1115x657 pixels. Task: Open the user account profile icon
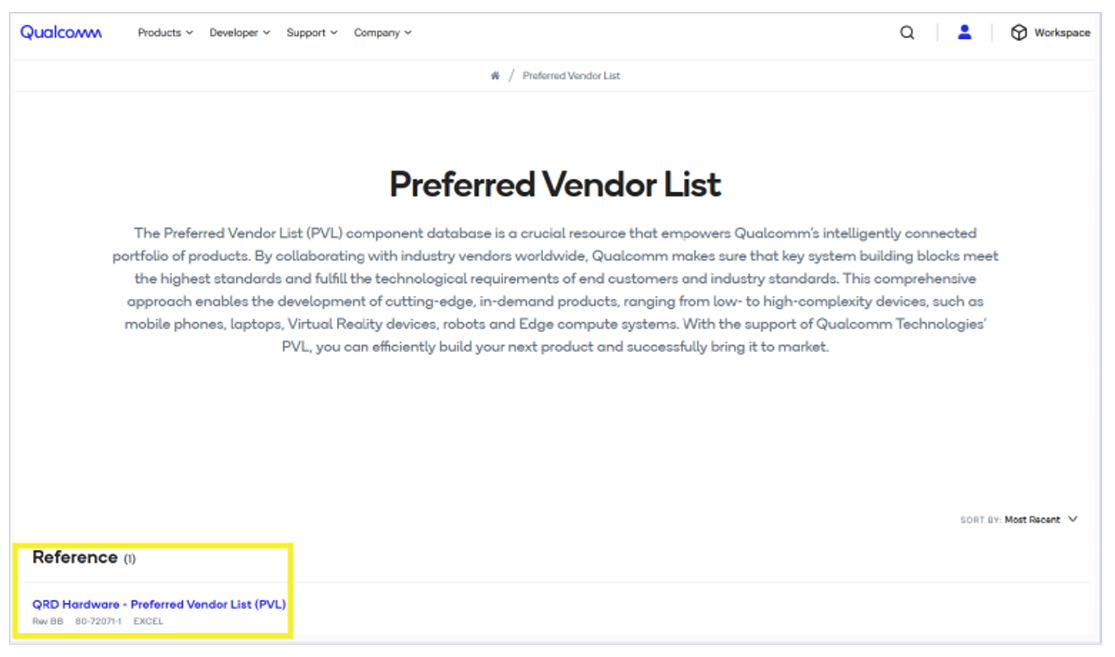pyautogui.click(x=964, y=32)
